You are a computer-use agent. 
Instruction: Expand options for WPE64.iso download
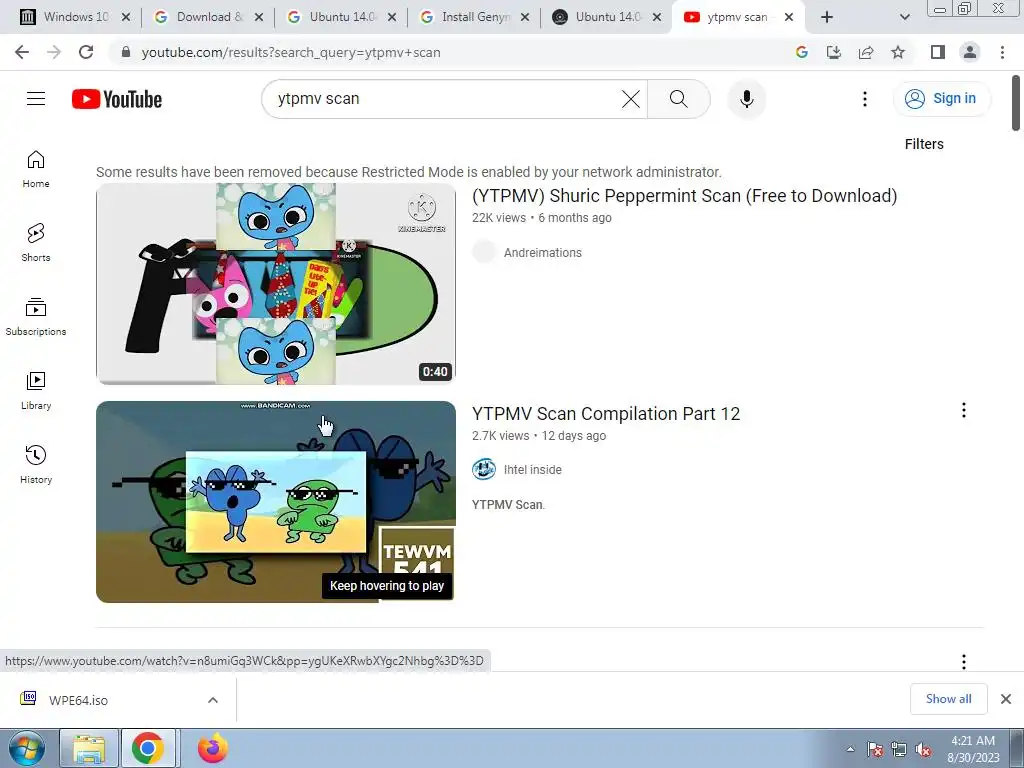[213, 700]
